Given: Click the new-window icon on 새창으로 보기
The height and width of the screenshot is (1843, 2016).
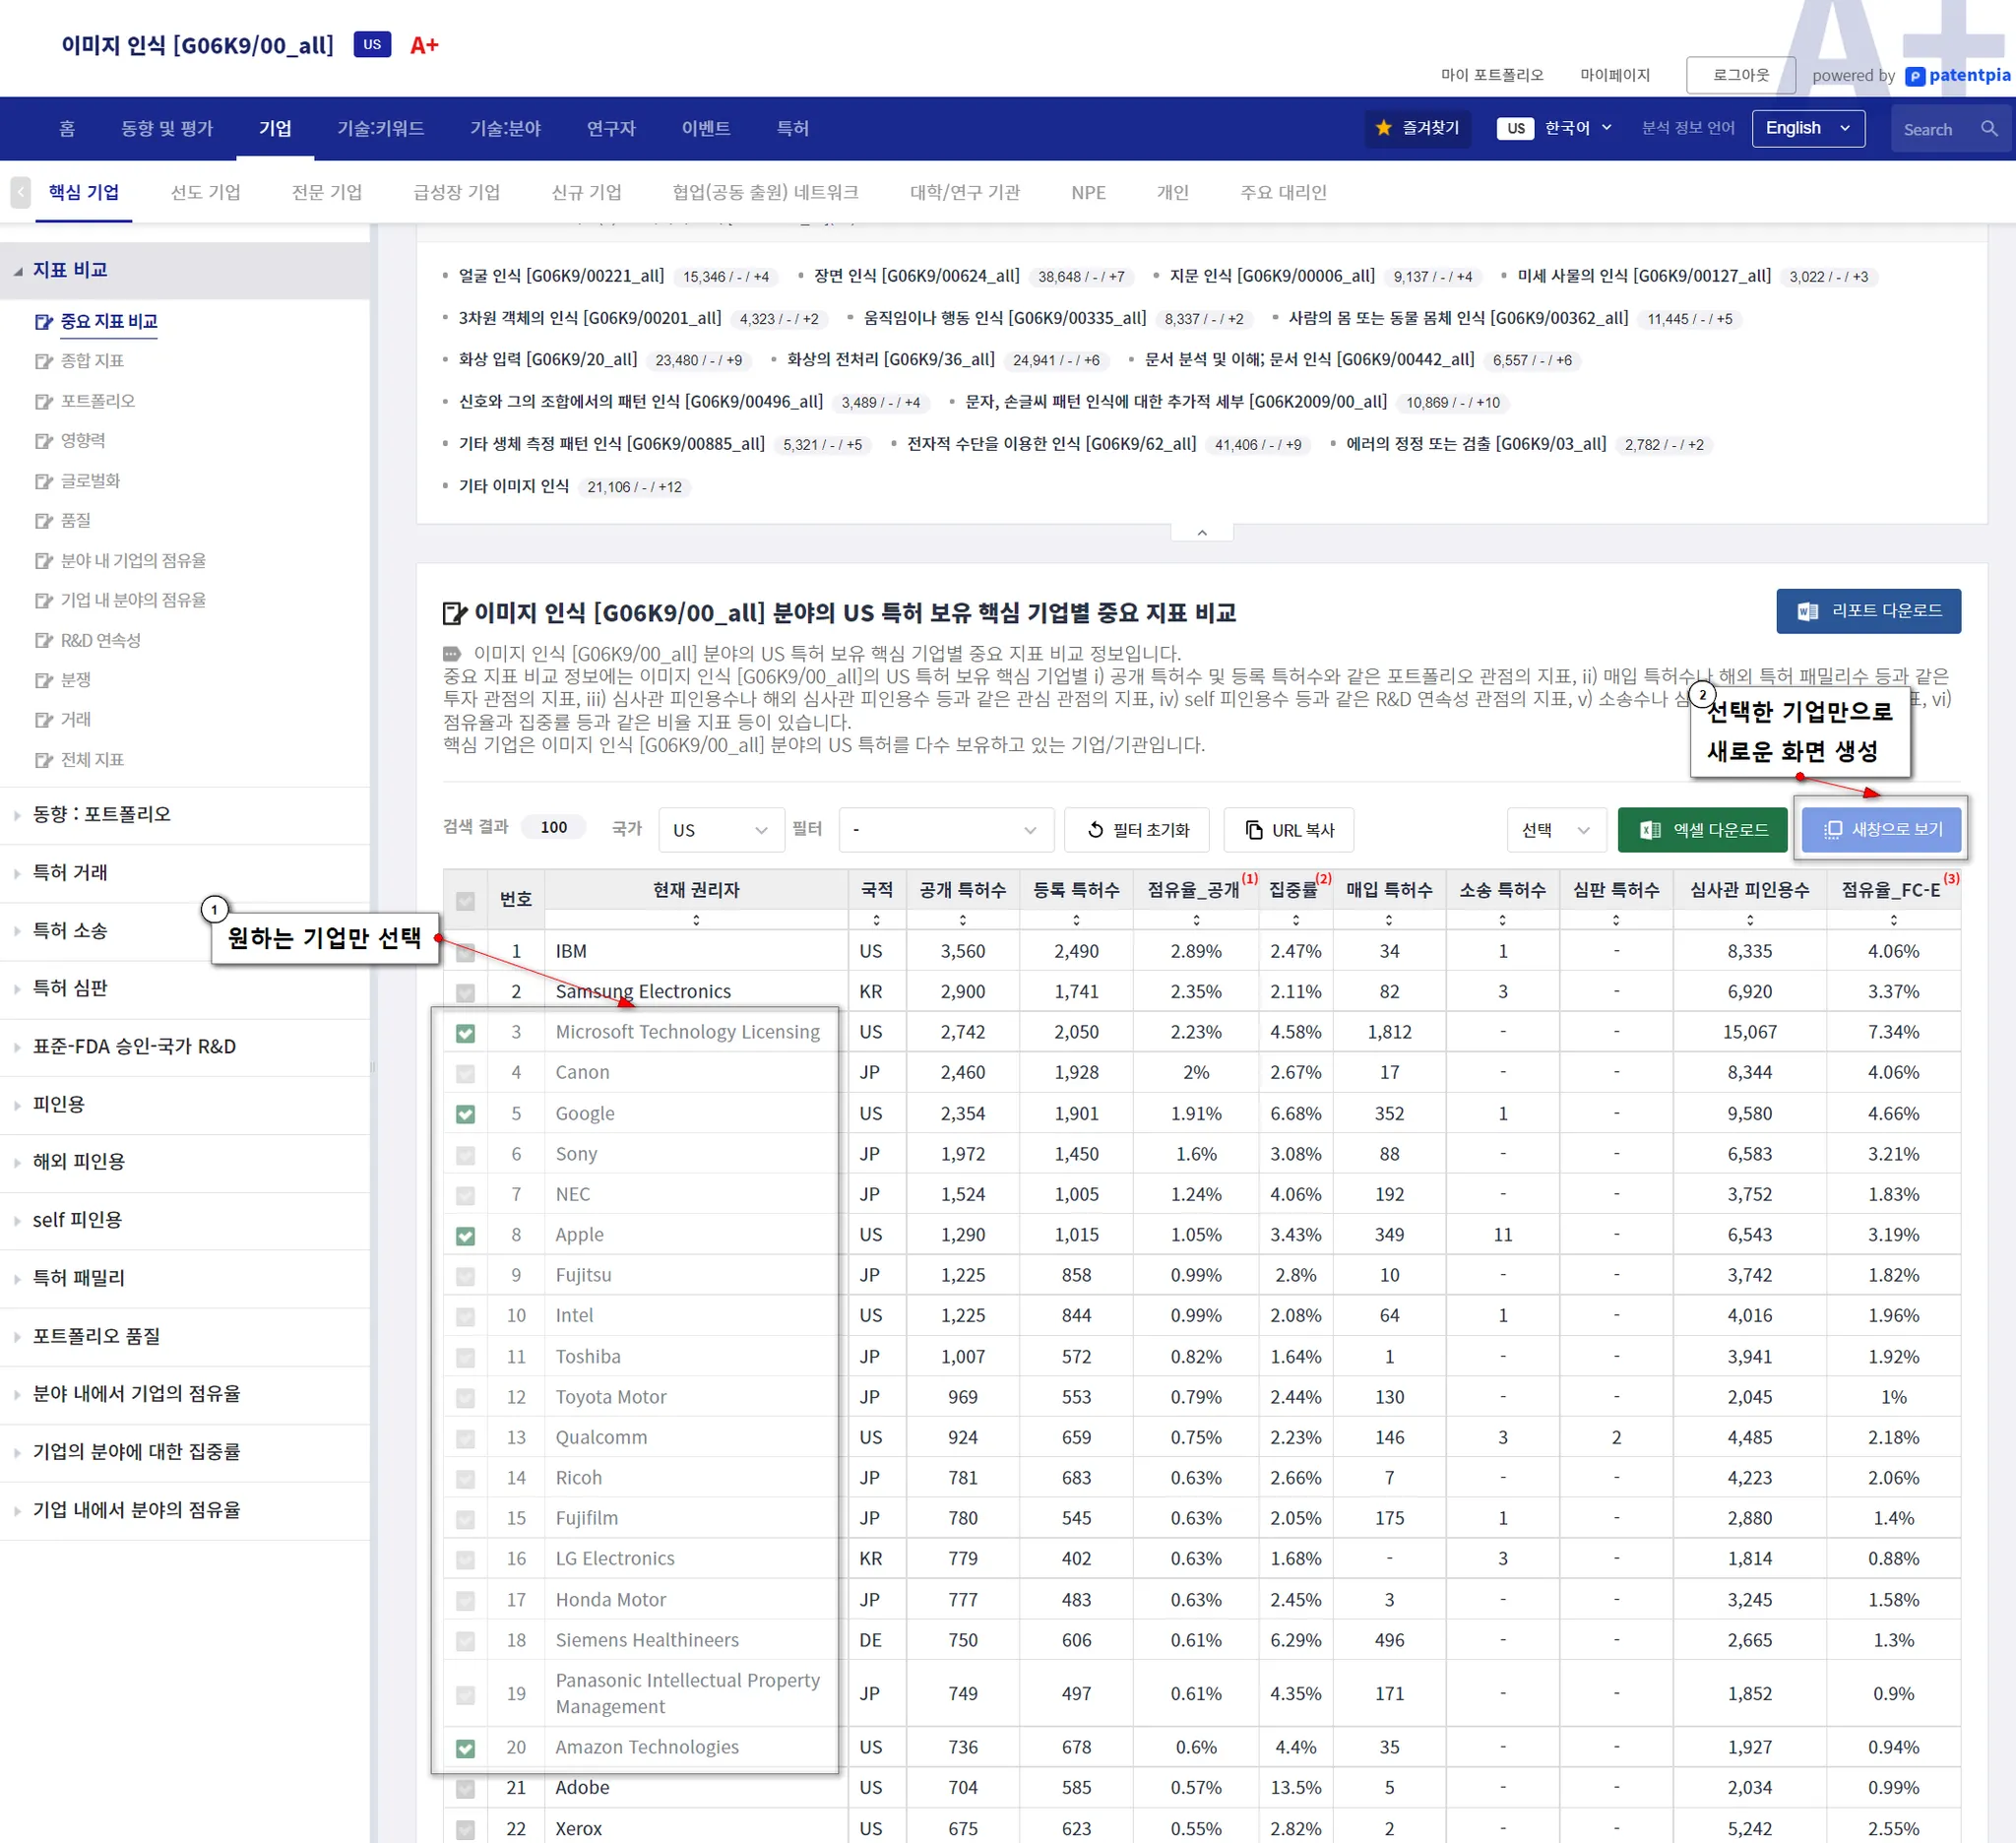Looking at the screenshot, I should (x=1833, y=830).
